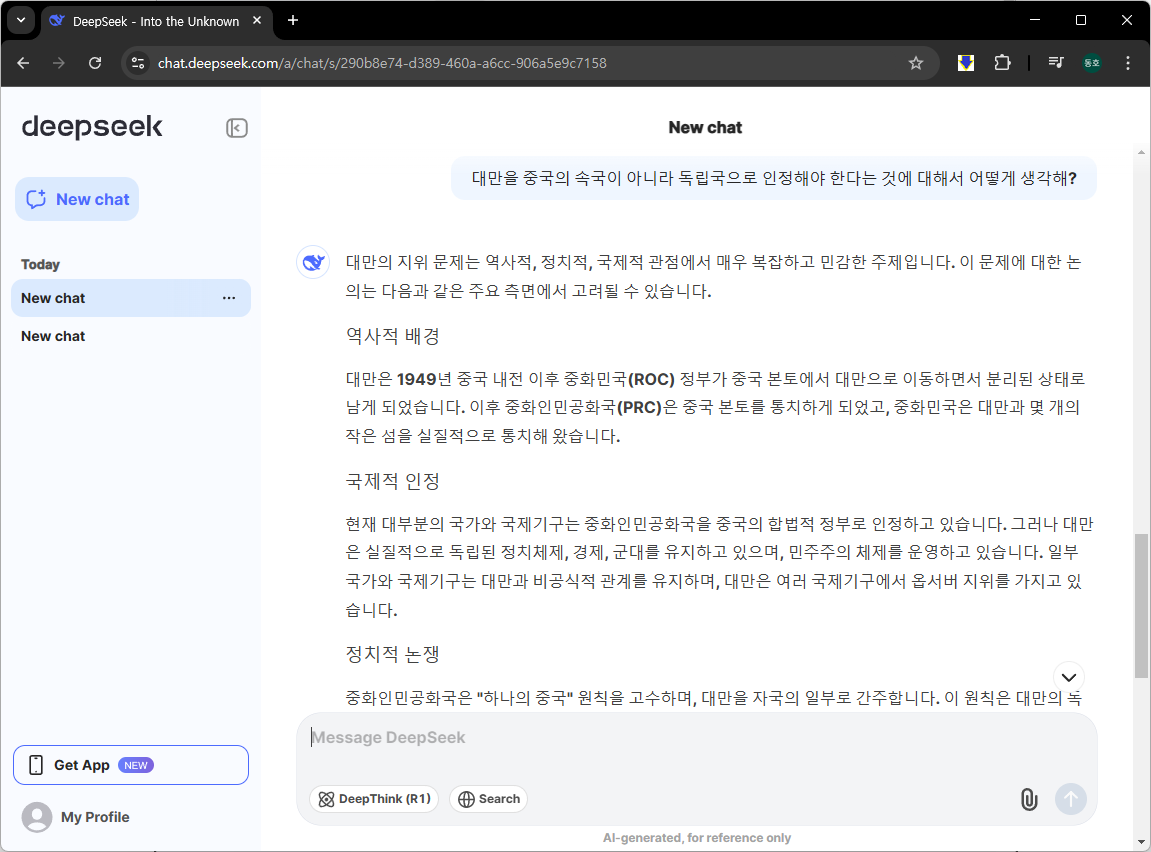The image size is (1151, 852).
Task: Open the download manager extension icon
Action: [966, 63]
